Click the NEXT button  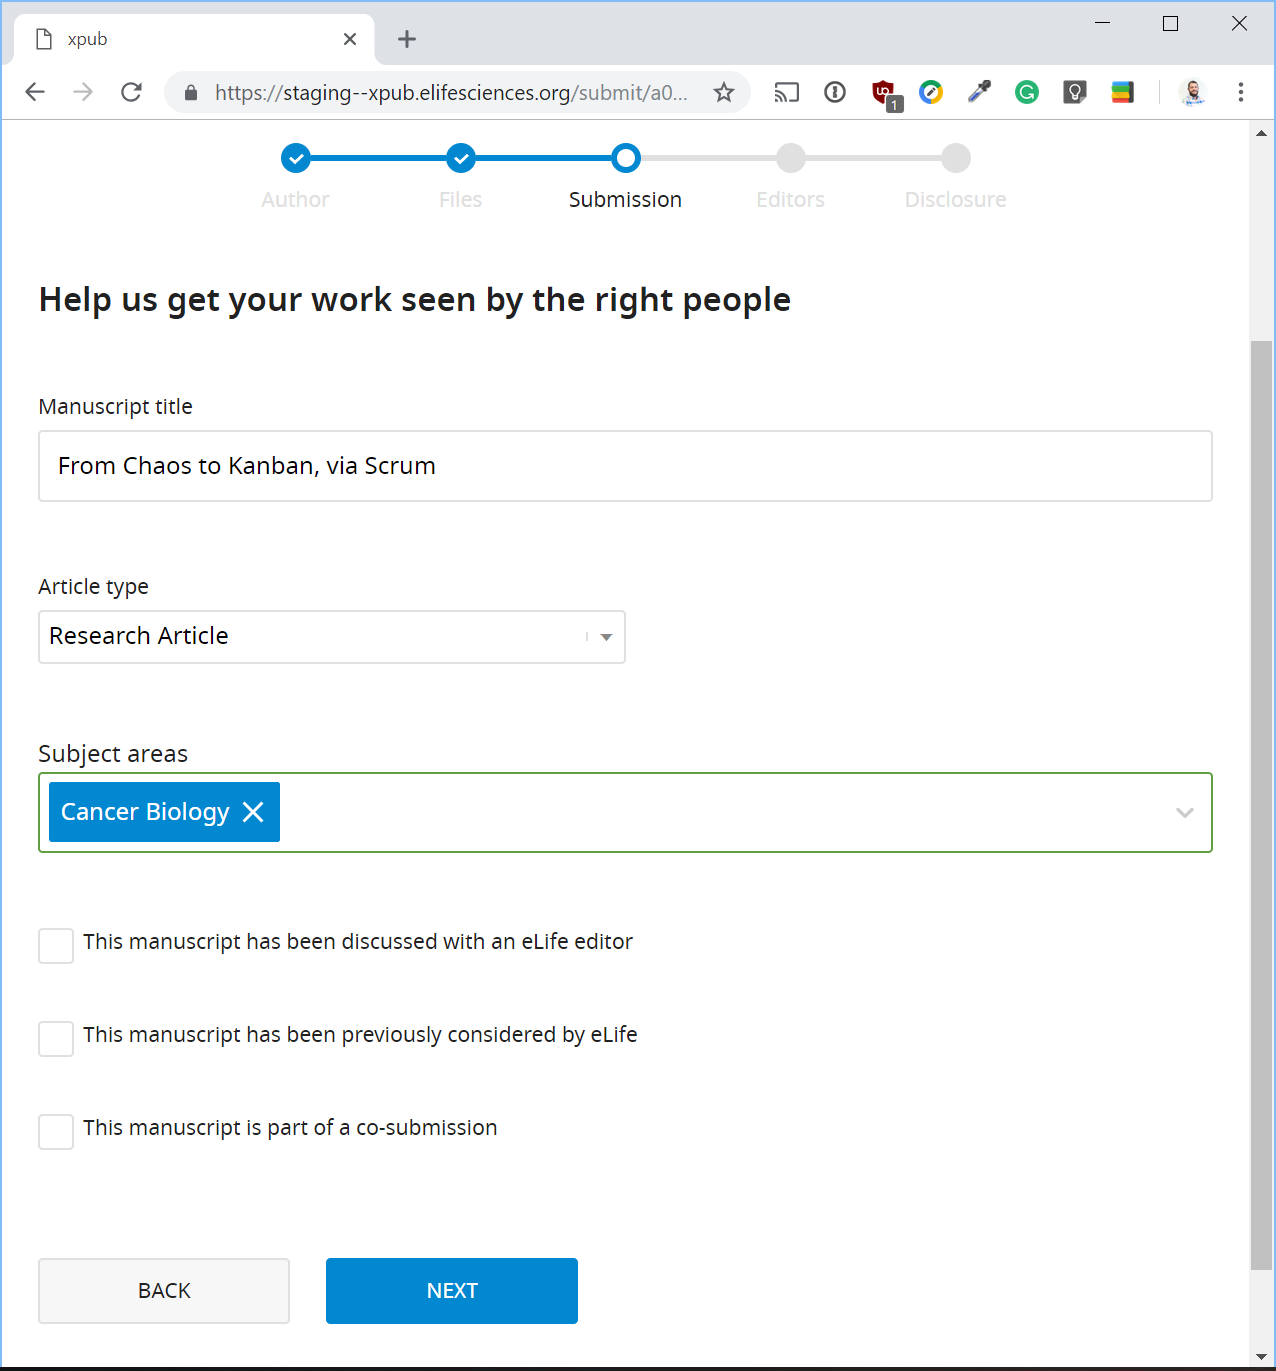tap(452, 1291)
